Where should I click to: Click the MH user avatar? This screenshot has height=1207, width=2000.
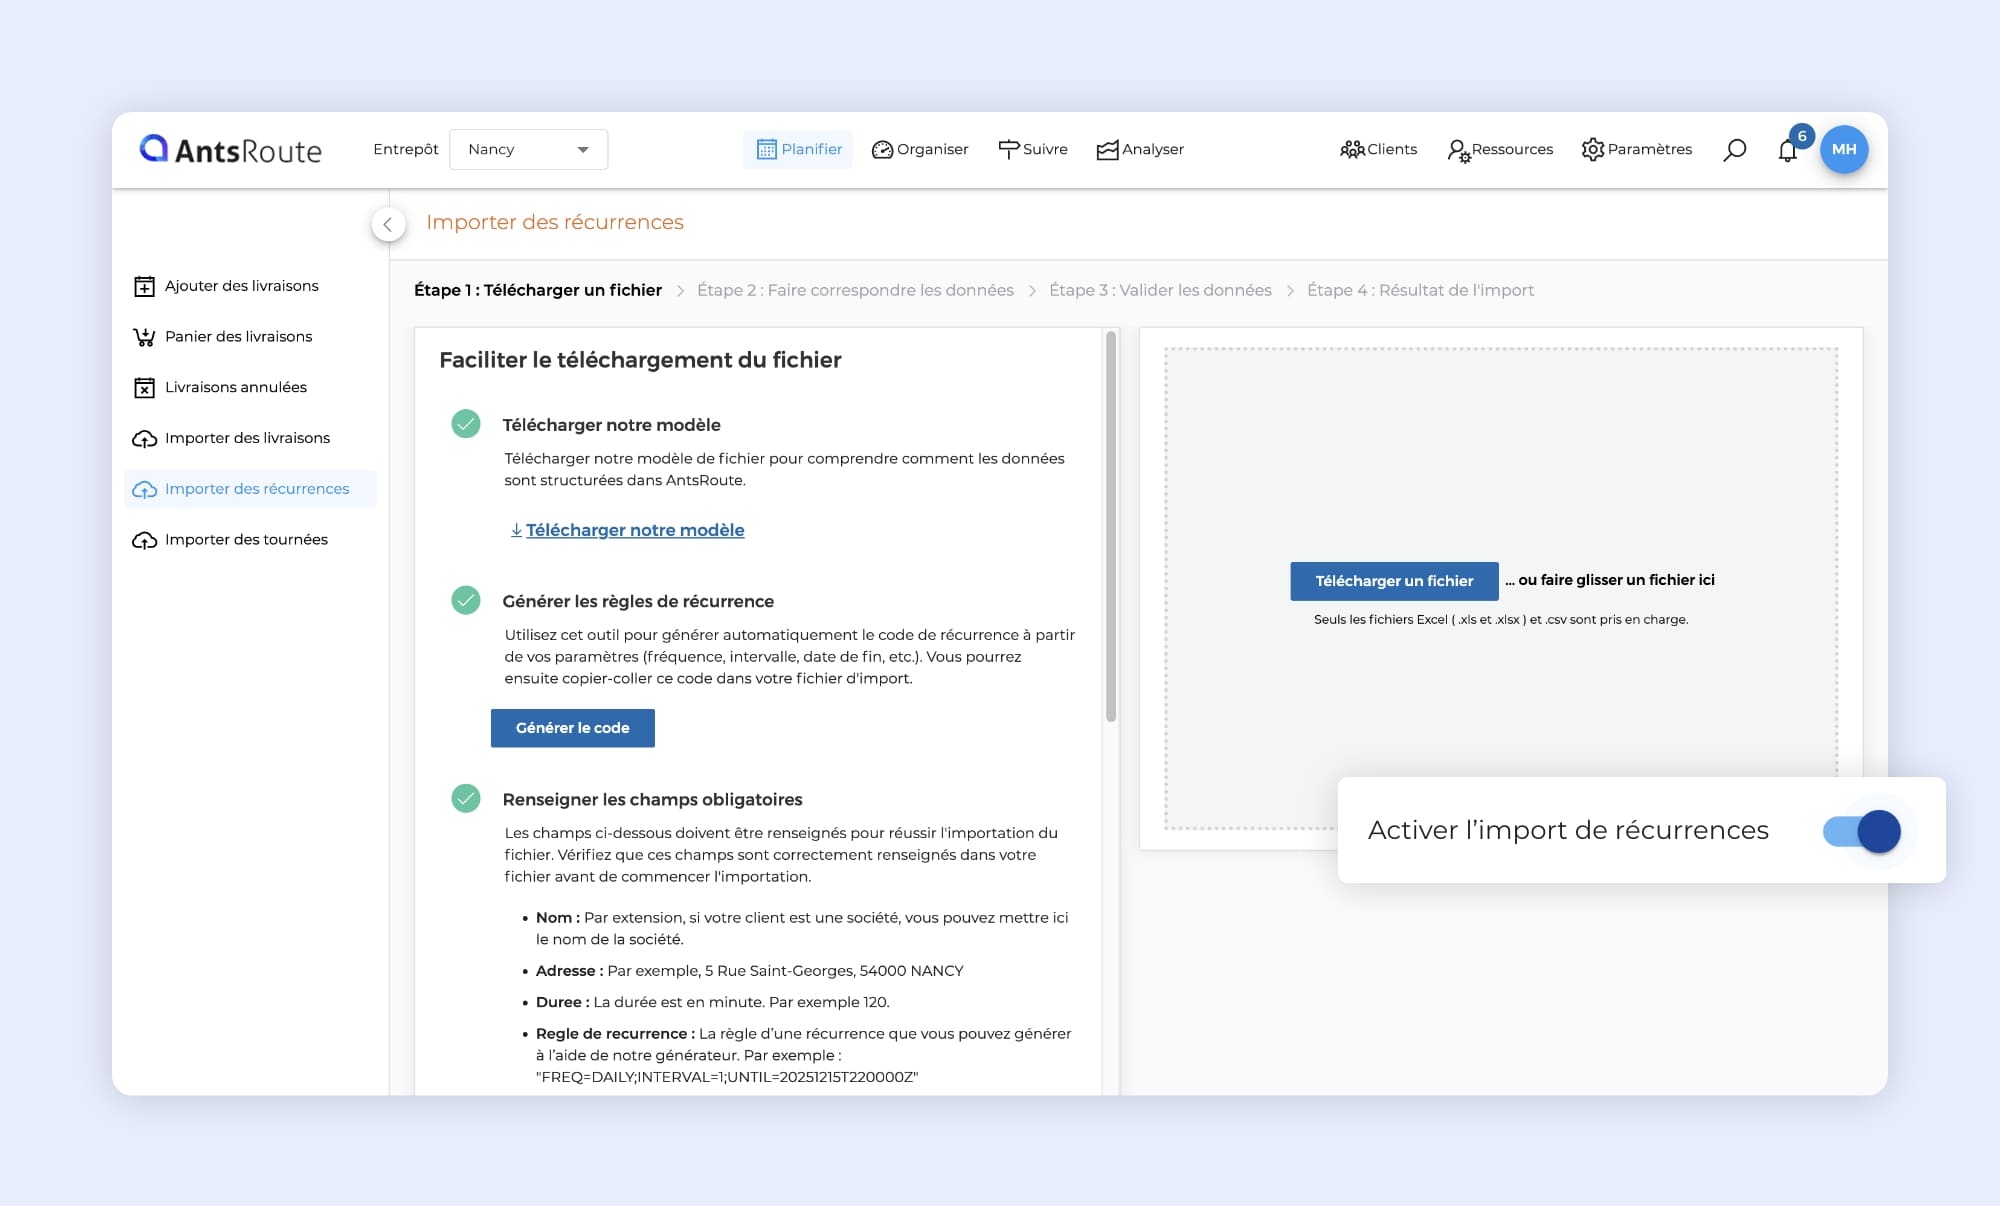(x=1843, y=149)
